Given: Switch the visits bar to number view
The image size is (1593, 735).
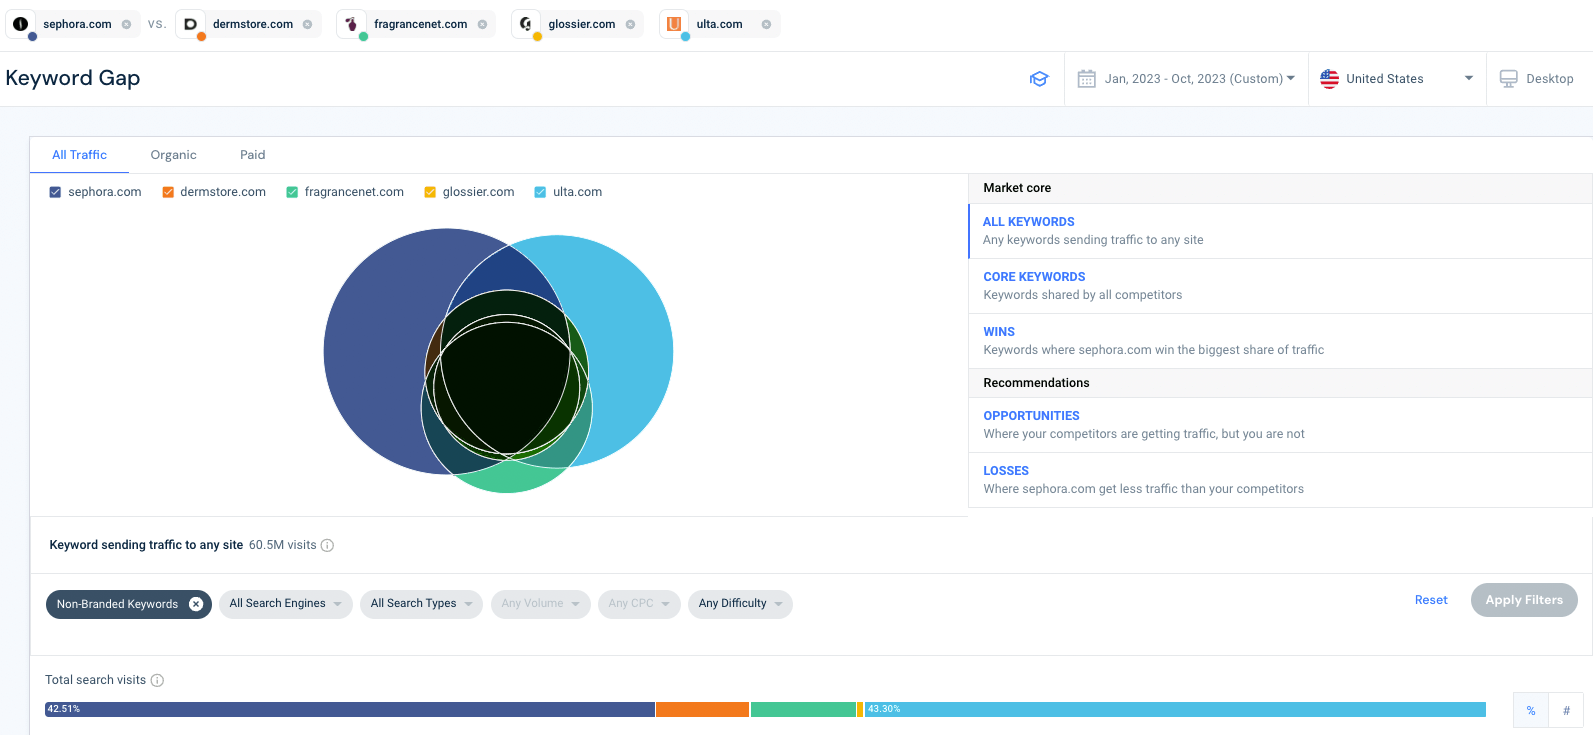Looking at the screenshot, I should coord(1566,710).
